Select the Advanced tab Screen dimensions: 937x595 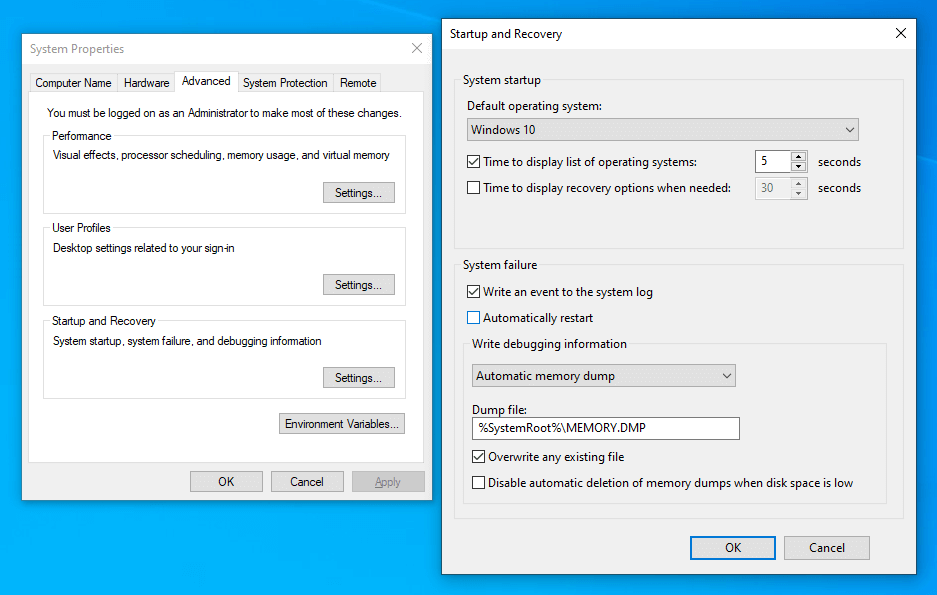[x=206, y=81]
